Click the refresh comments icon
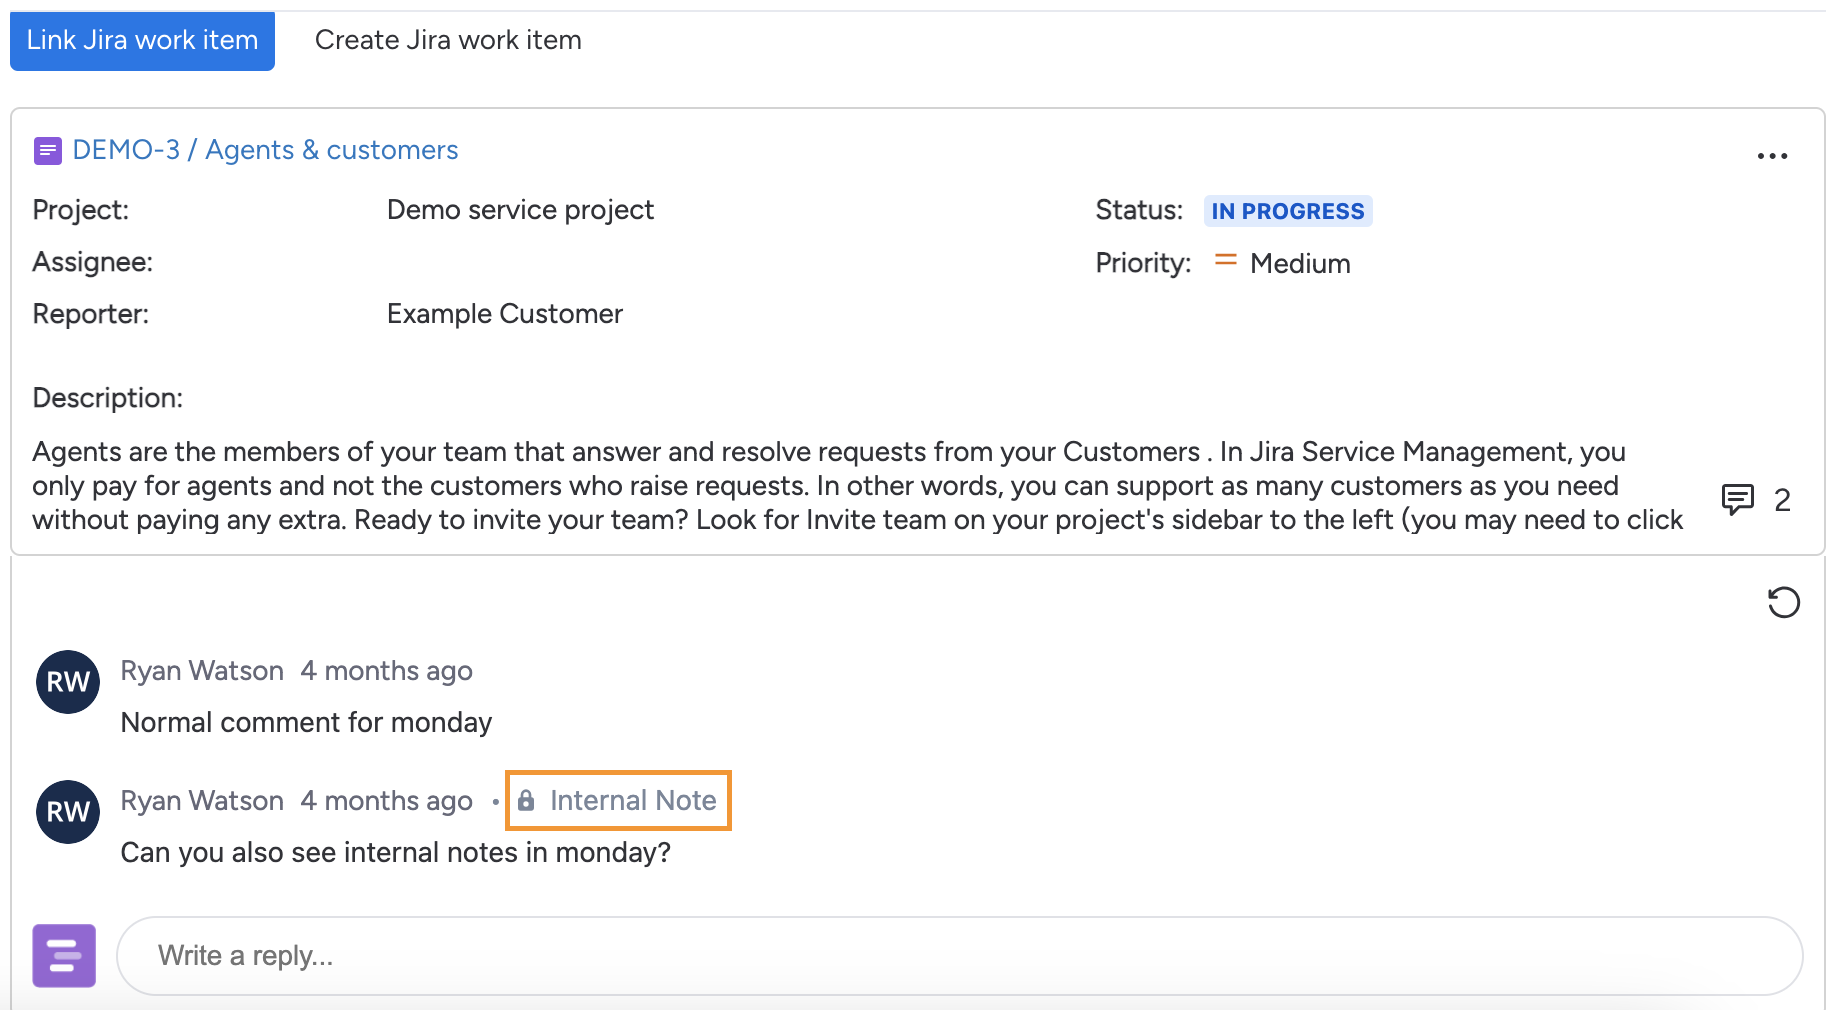This screenshot has height=1010, width=1836. (x=1783, y=602)
